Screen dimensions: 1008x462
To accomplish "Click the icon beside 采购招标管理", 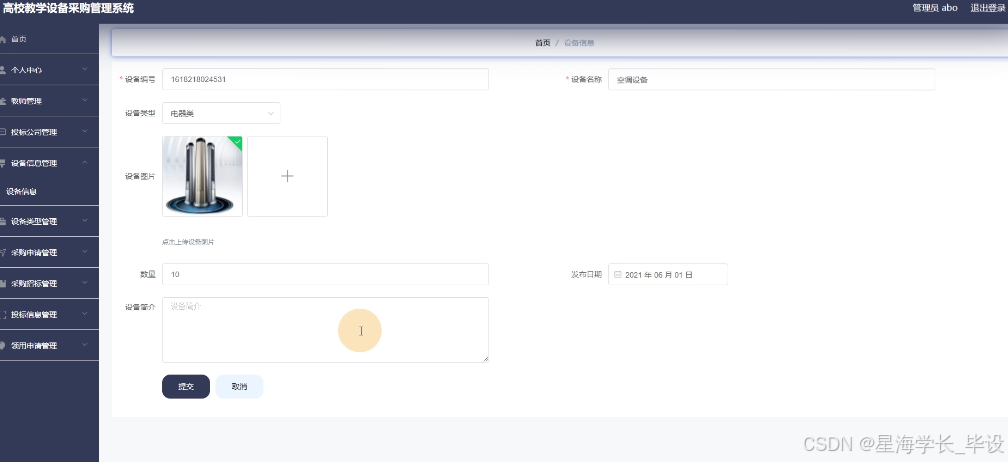I will click(3, 283).
